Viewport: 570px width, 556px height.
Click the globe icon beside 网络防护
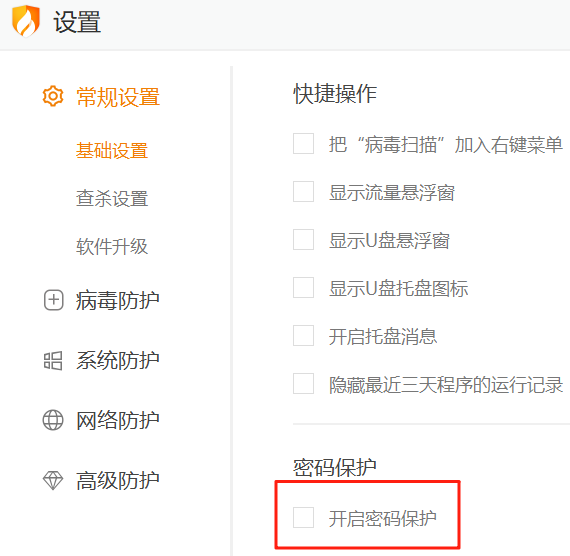tap(53, 420)
